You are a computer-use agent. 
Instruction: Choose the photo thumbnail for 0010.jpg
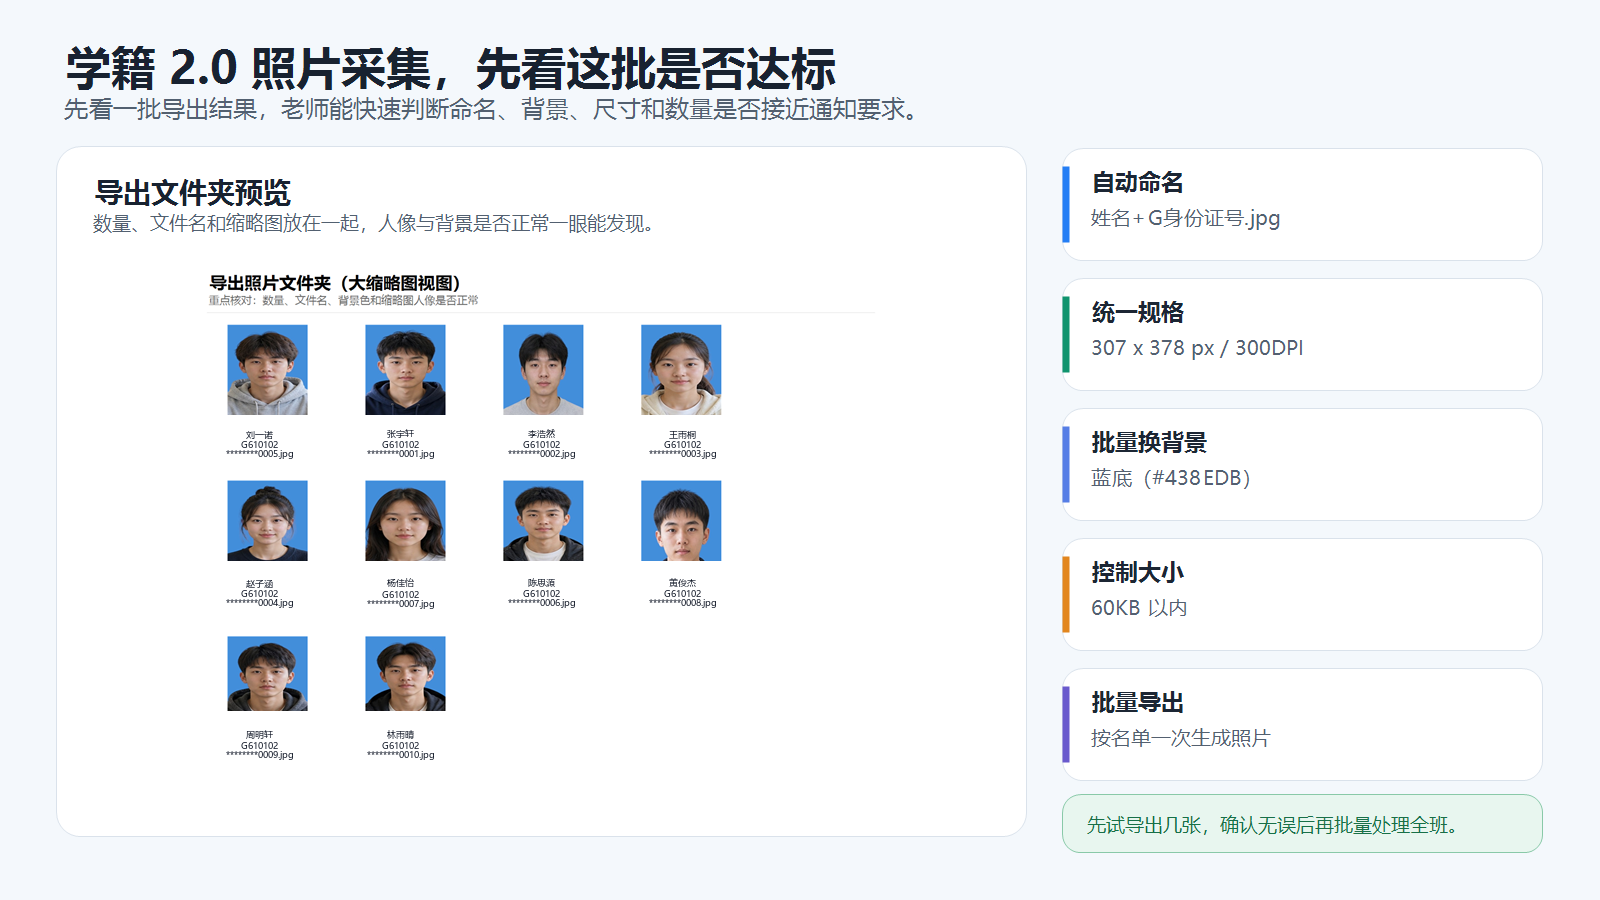click(405, 674)
